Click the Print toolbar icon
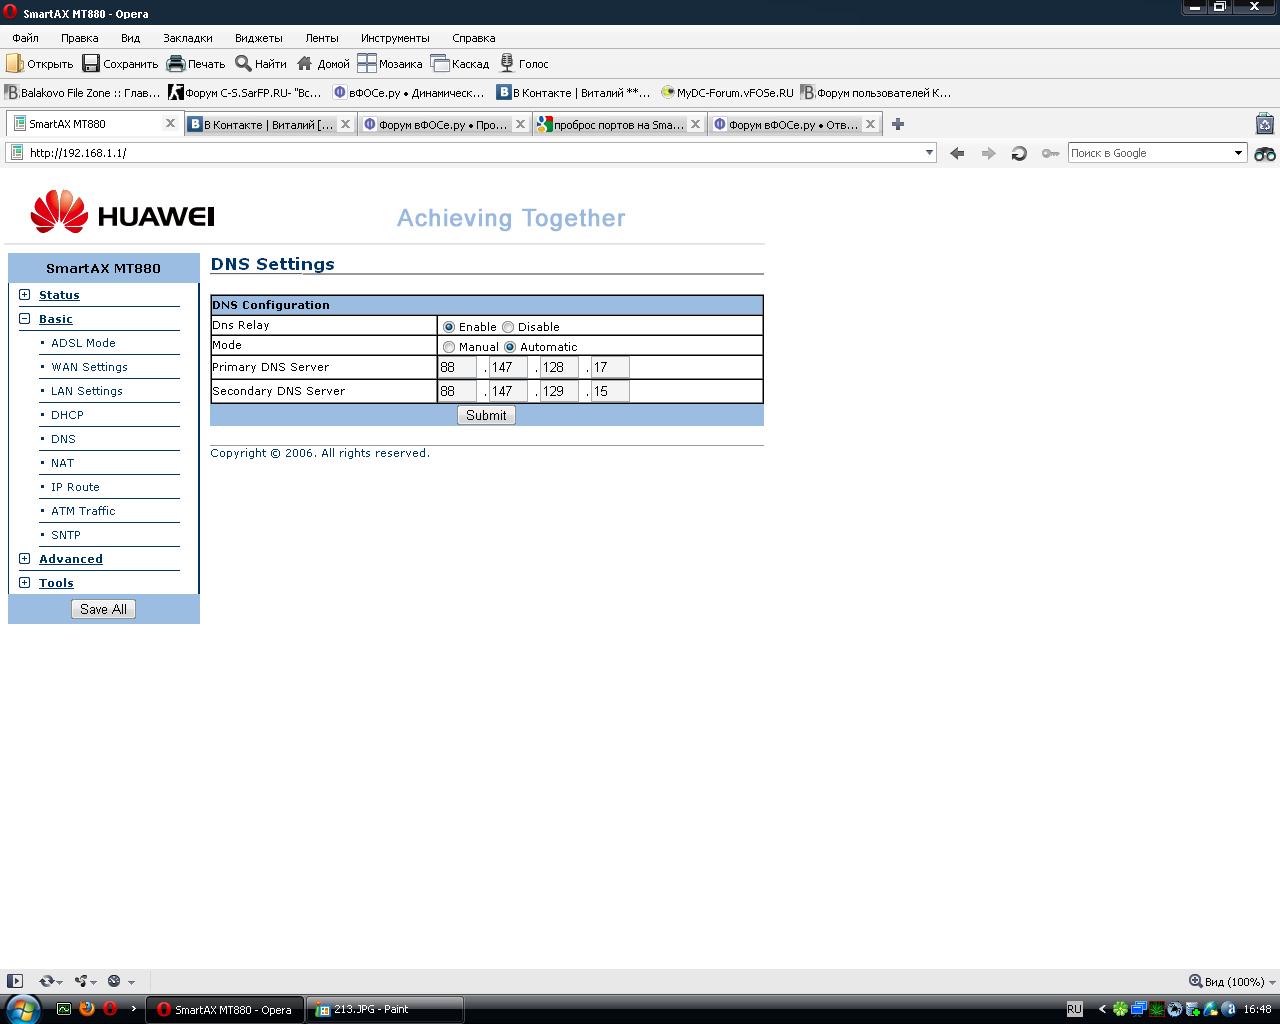Image resolution: width=1280 pixels, height=1024 pixels. click(x=176, y=64)
